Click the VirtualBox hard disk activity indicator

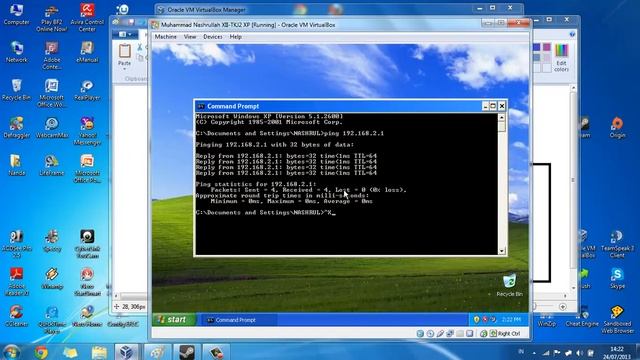click(x=420, y=333)
